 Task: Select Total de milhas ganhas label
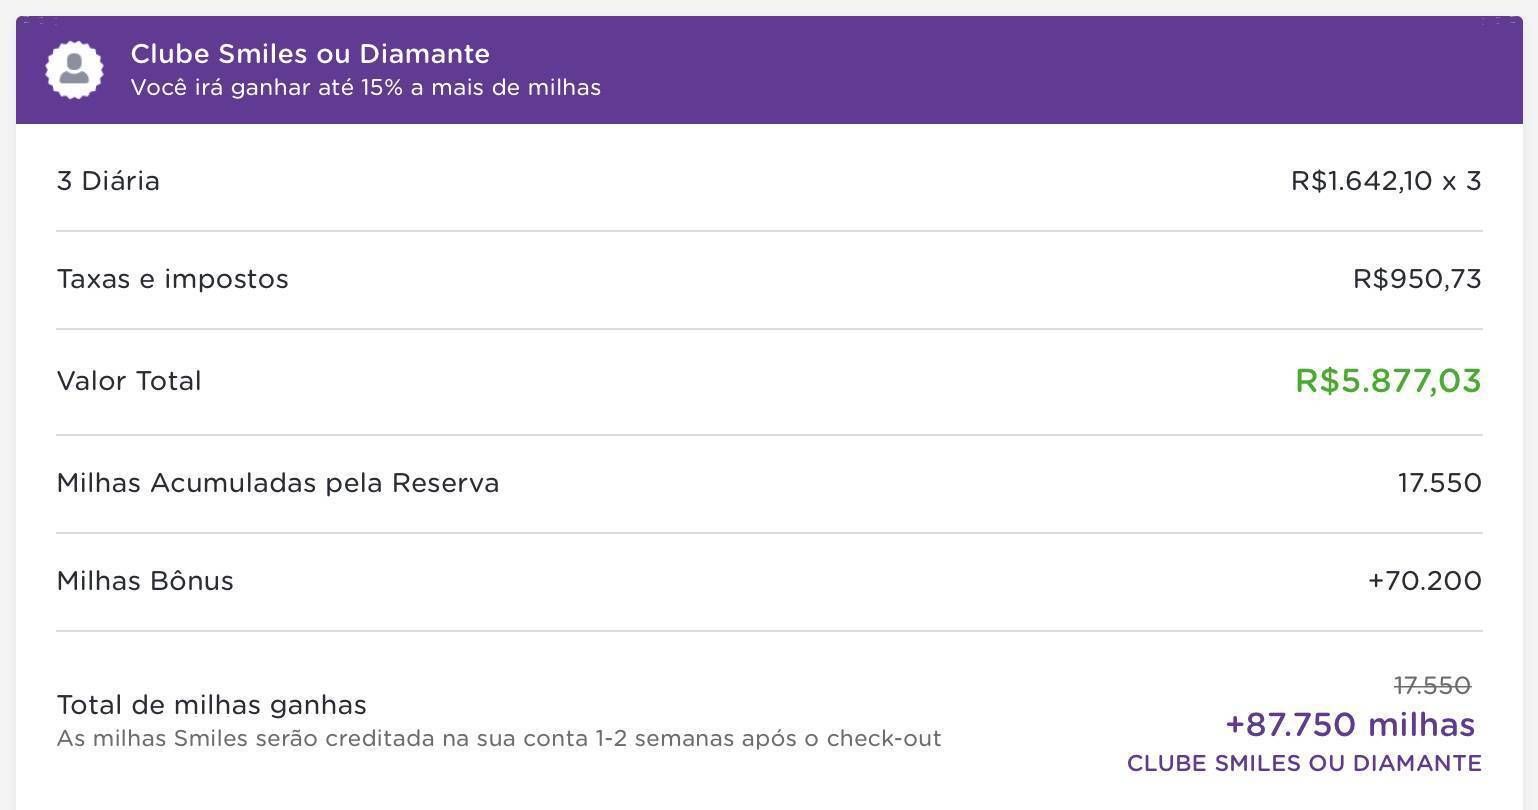[x=212, y=705]
